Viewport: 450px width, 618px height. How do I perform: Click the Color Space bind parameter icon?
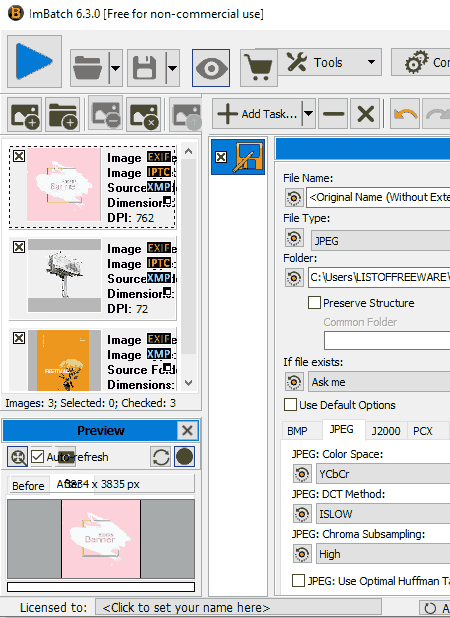(x=302, y=474)
